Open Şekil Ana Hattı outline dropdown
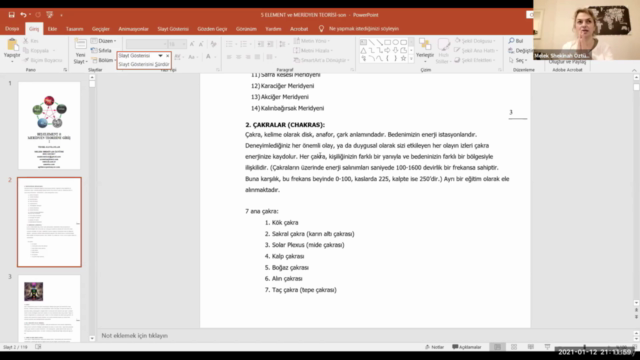The width and height of the screenshot is (640, 360). pos(476,51)
